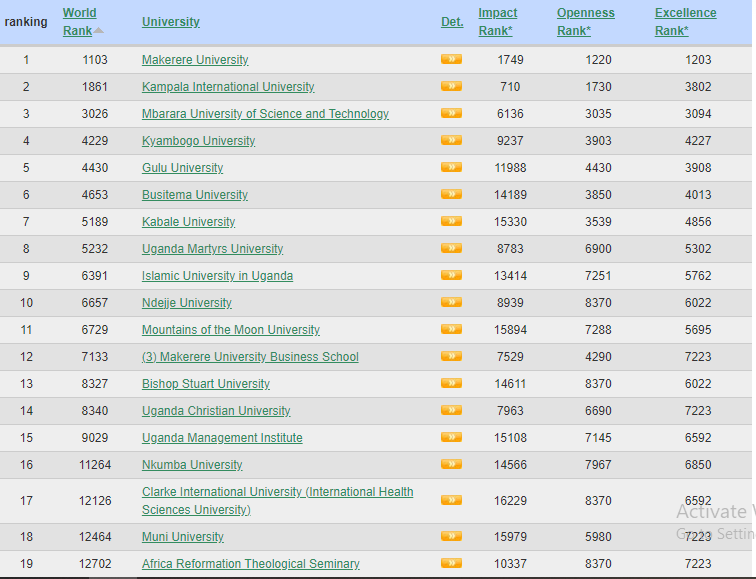Select excellence rank value 4227
This screenshot has width=756, height=579.
coord(698,141)
